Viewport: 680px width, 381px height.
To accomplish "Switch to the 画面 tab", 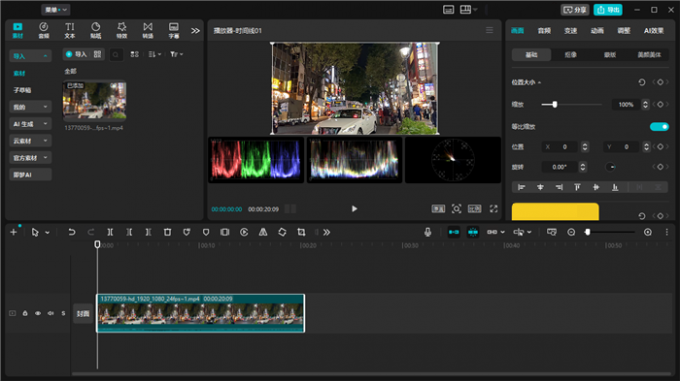I will [x=517, y=30].
